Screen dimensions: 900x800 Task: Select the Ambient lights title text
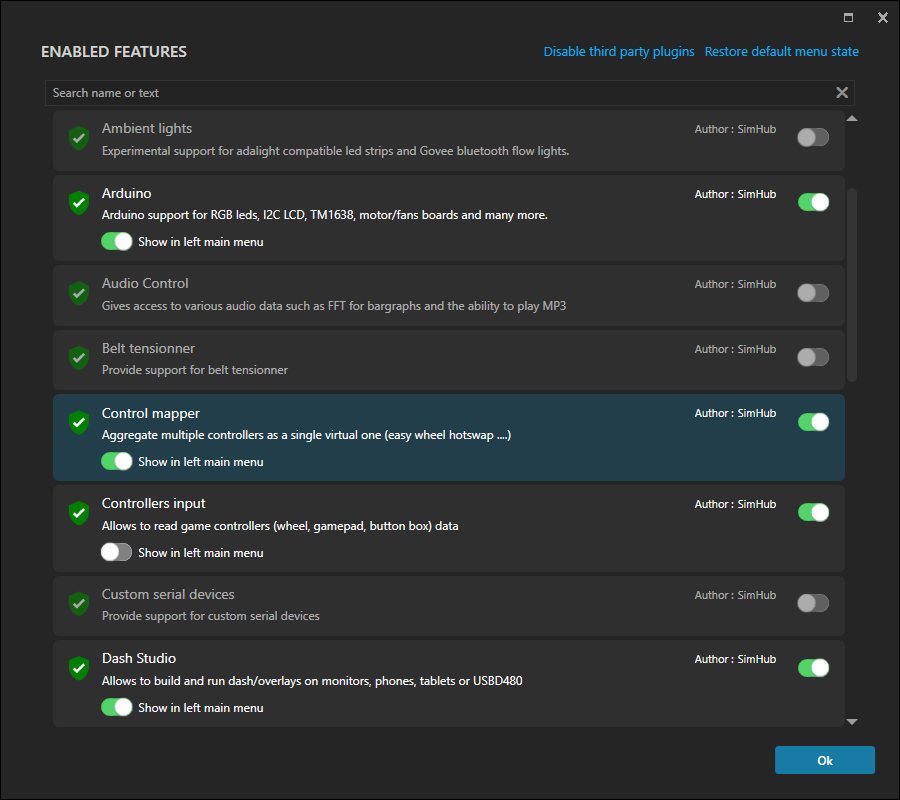point(147,129)
